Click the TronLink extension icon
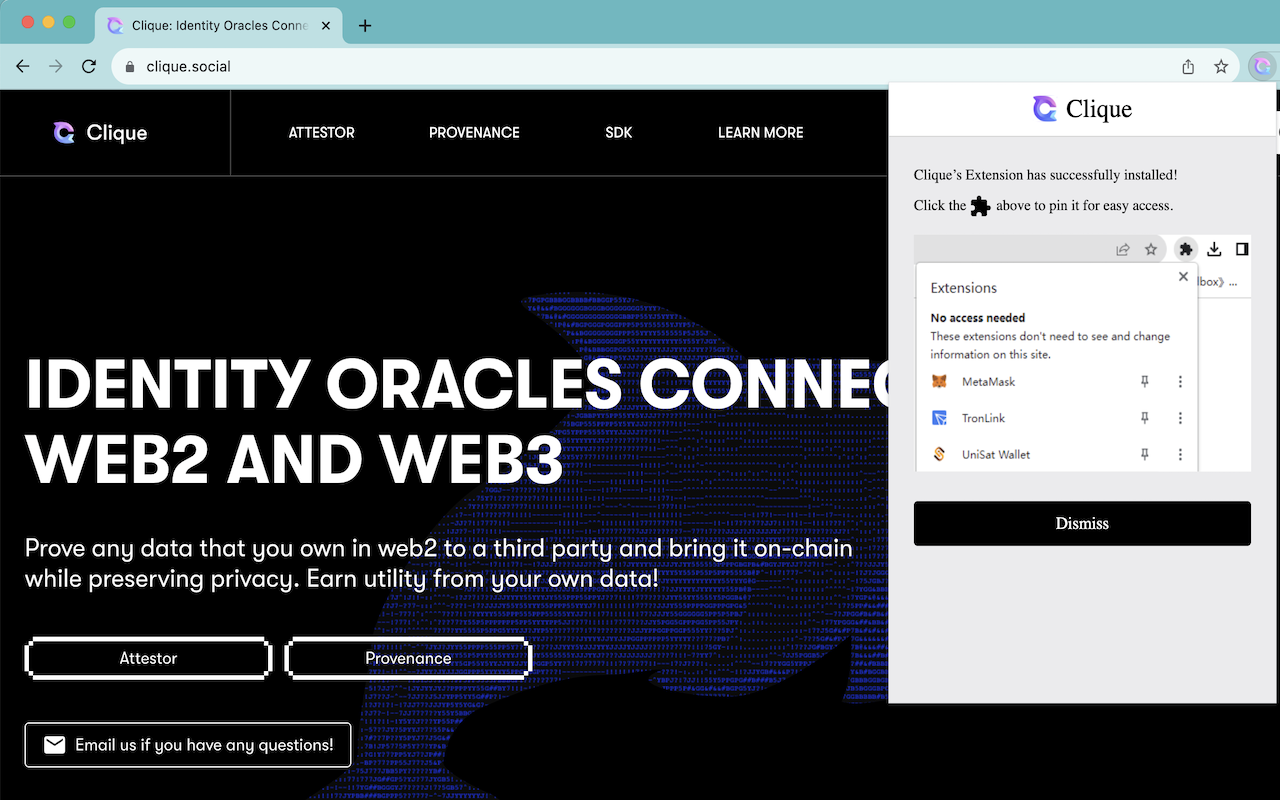Viewport: 1280px width, 800px height. pos(938,417)
